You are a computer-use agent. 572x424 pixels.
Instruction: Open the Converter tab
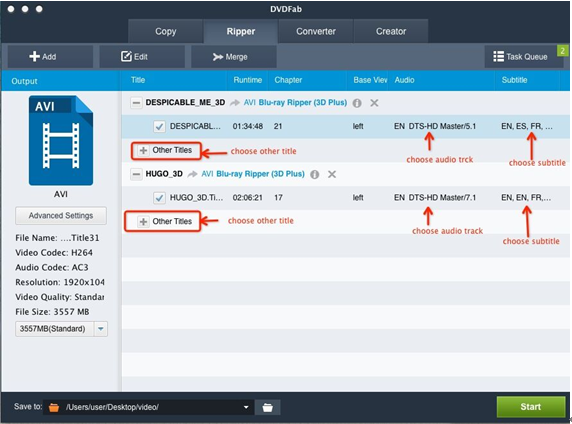point(316,31)
